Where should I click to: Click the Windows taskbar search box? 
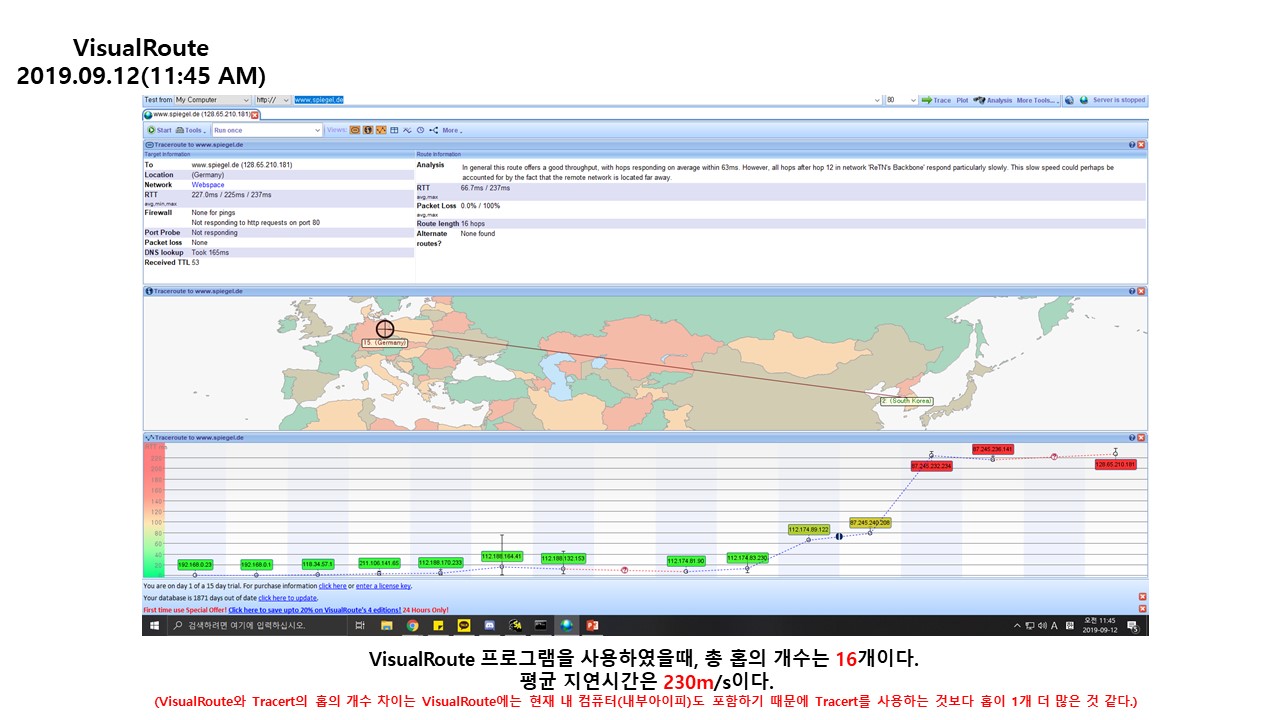coord(255,626)
